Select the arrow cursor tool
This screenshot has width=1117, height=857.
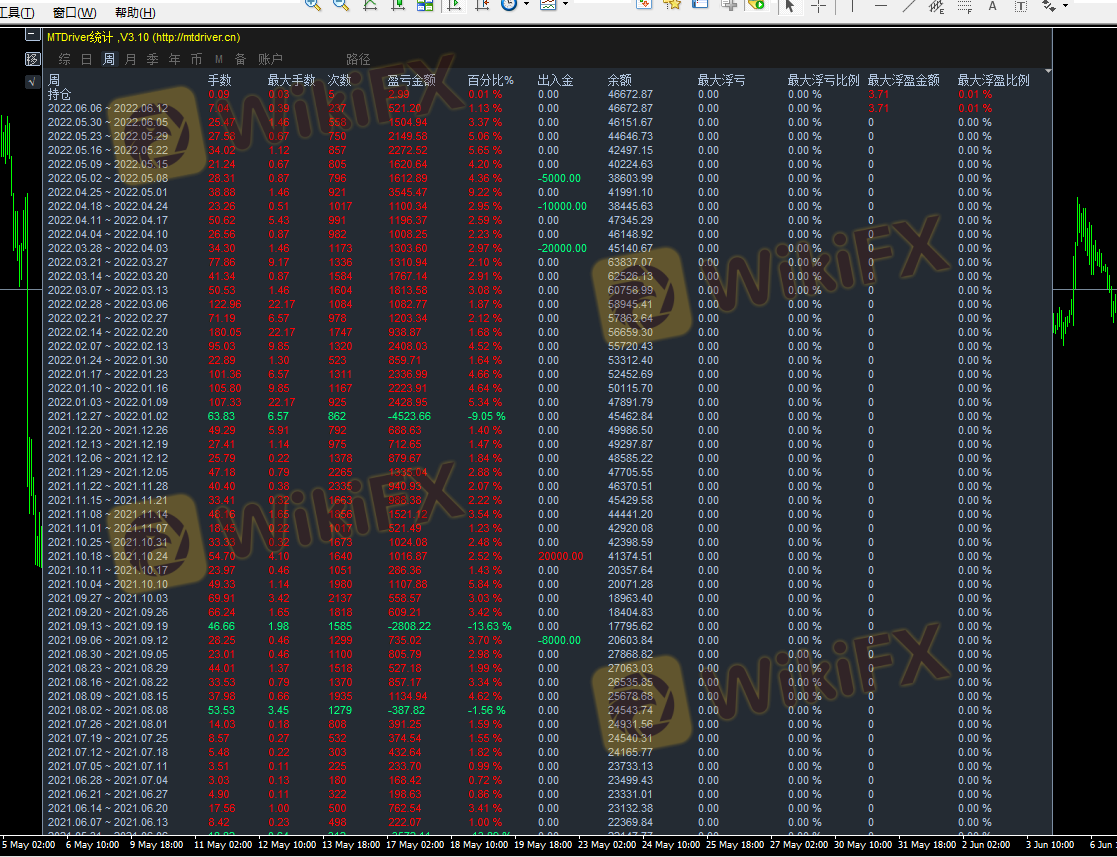tap(789, 5)
